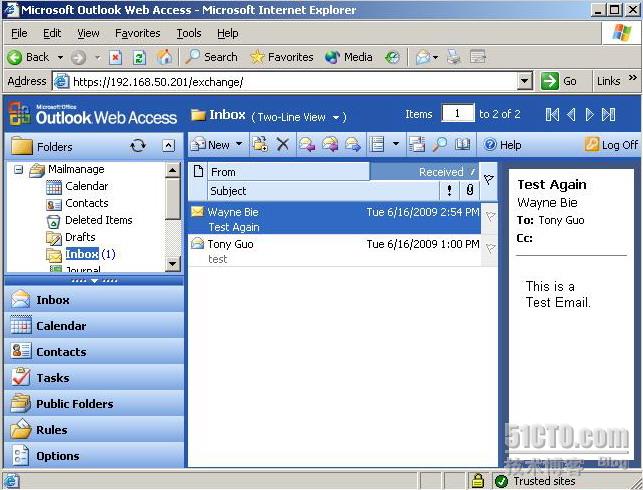
Task: Click the Move/Copy to folder icon
Action: tap(260, 144)
